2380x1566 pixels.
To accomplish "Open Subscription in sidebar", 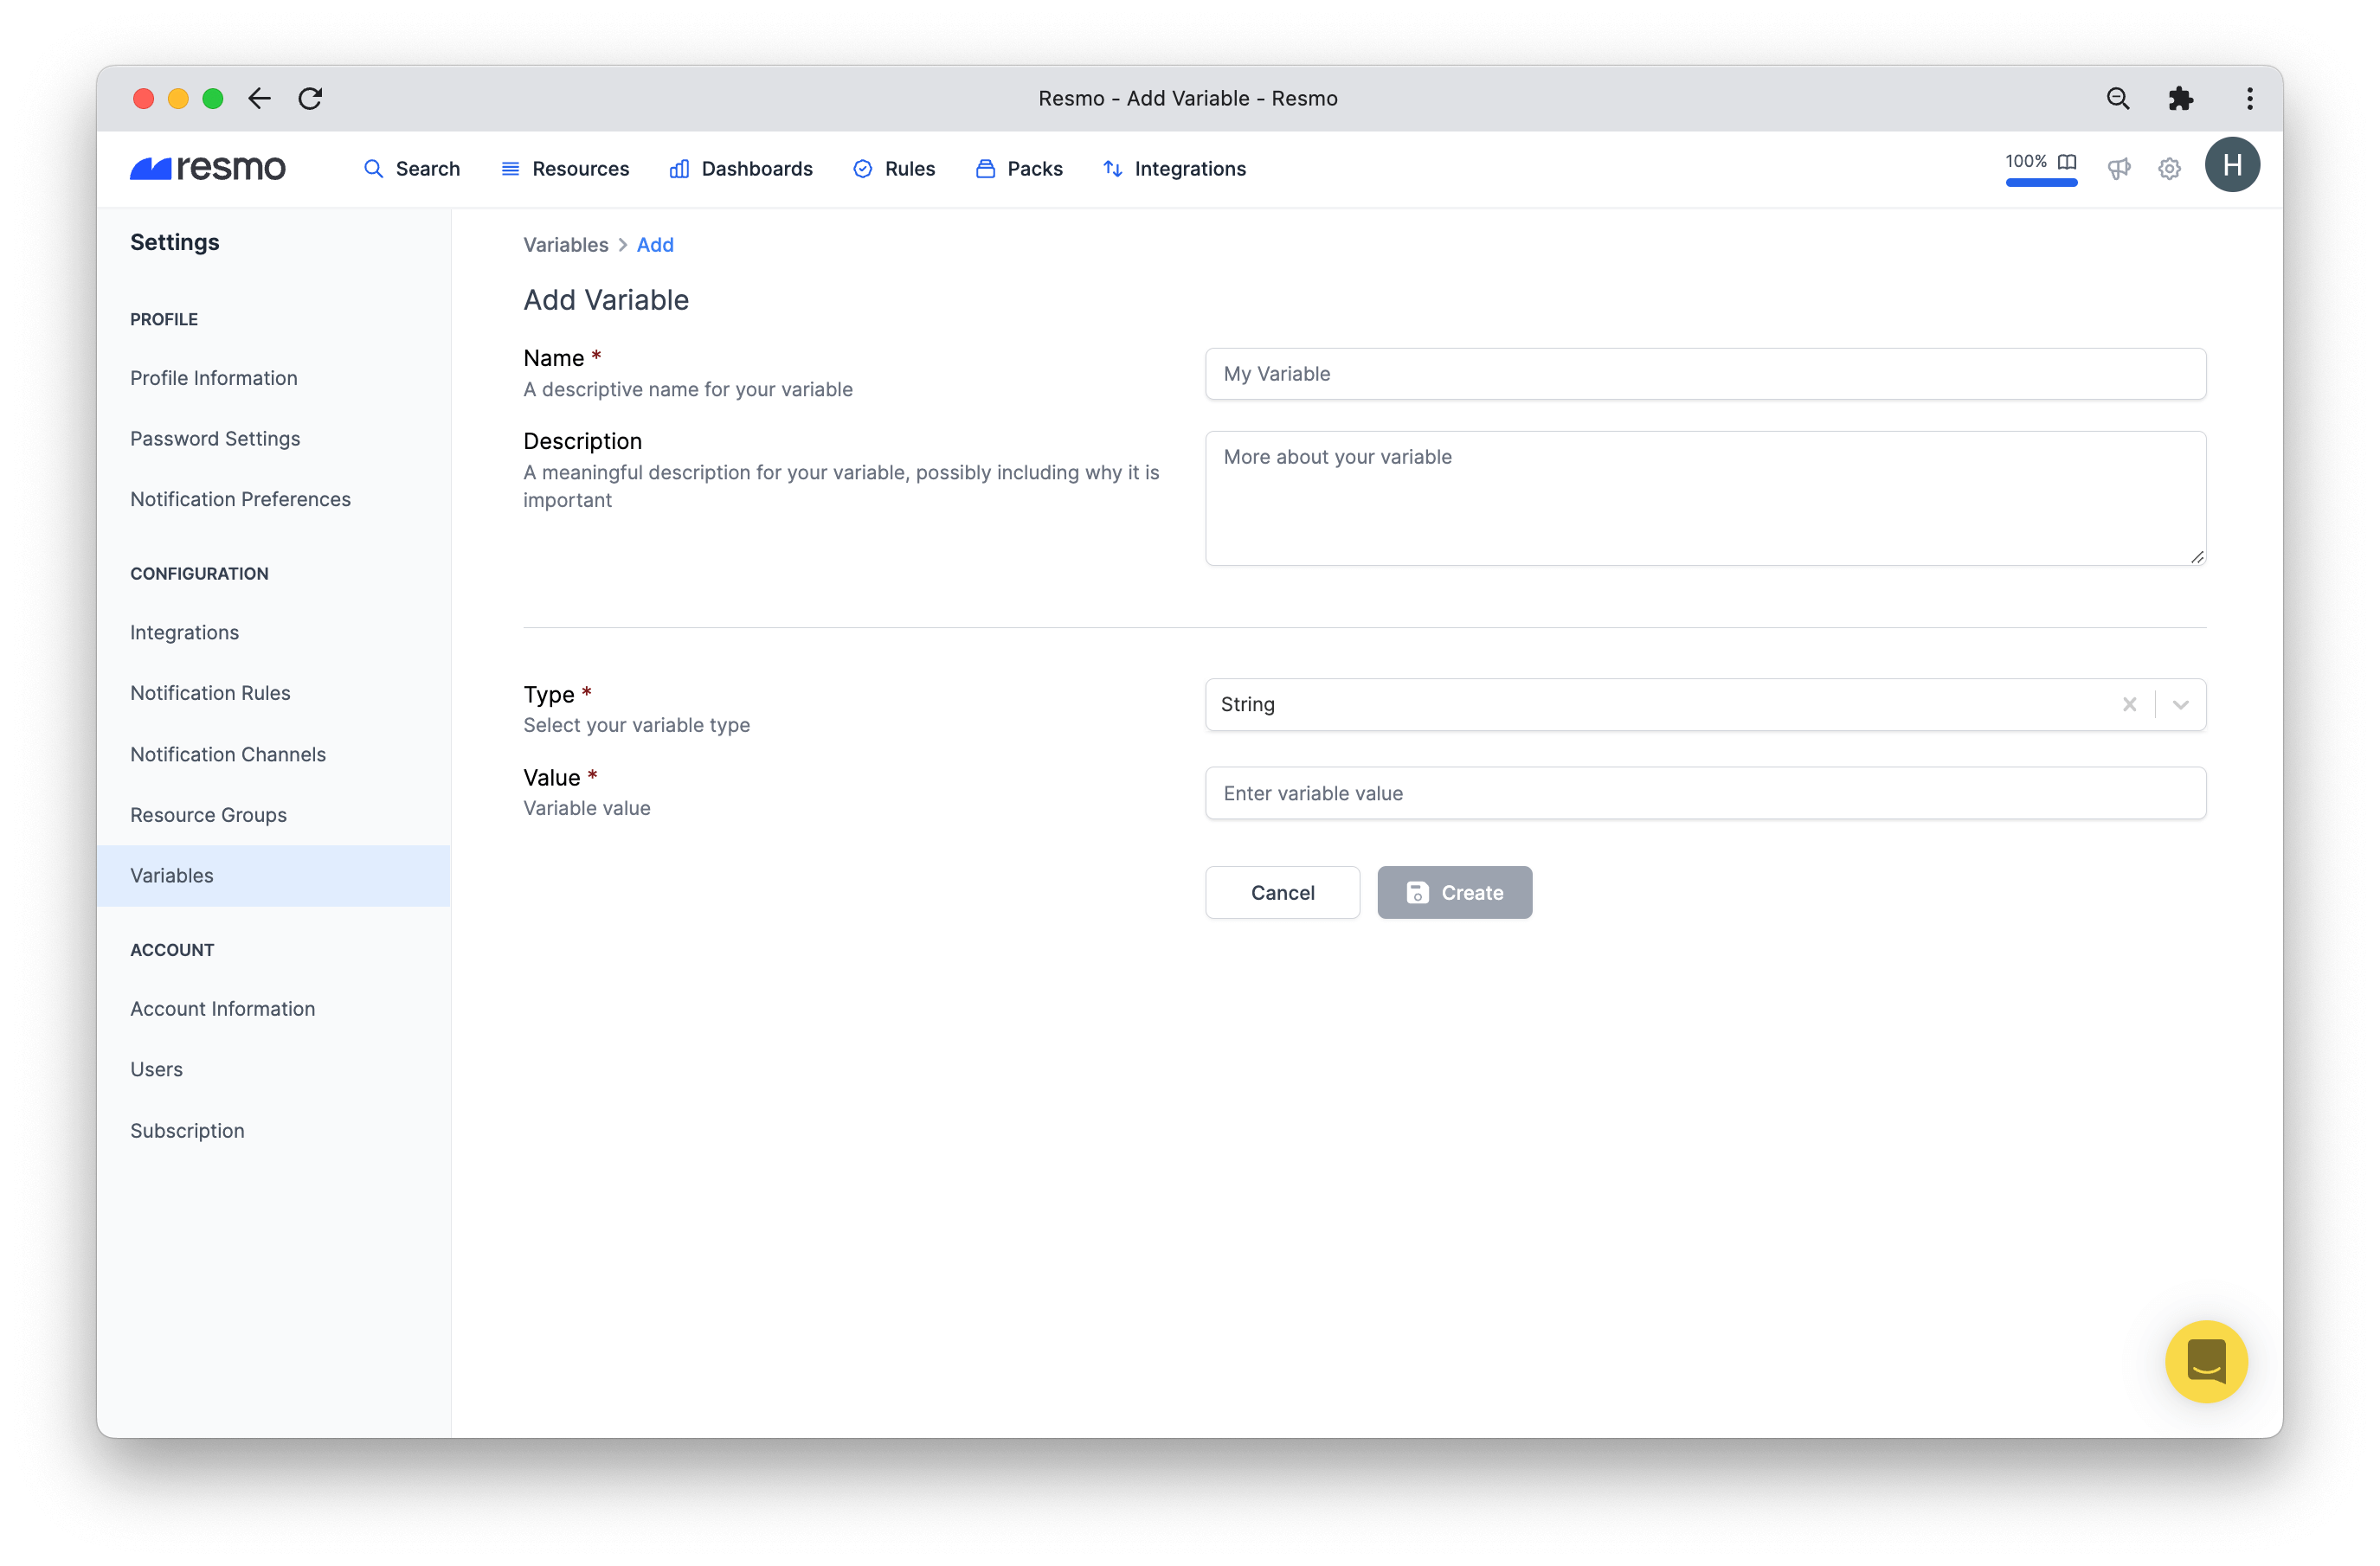I will point(187,1130).
